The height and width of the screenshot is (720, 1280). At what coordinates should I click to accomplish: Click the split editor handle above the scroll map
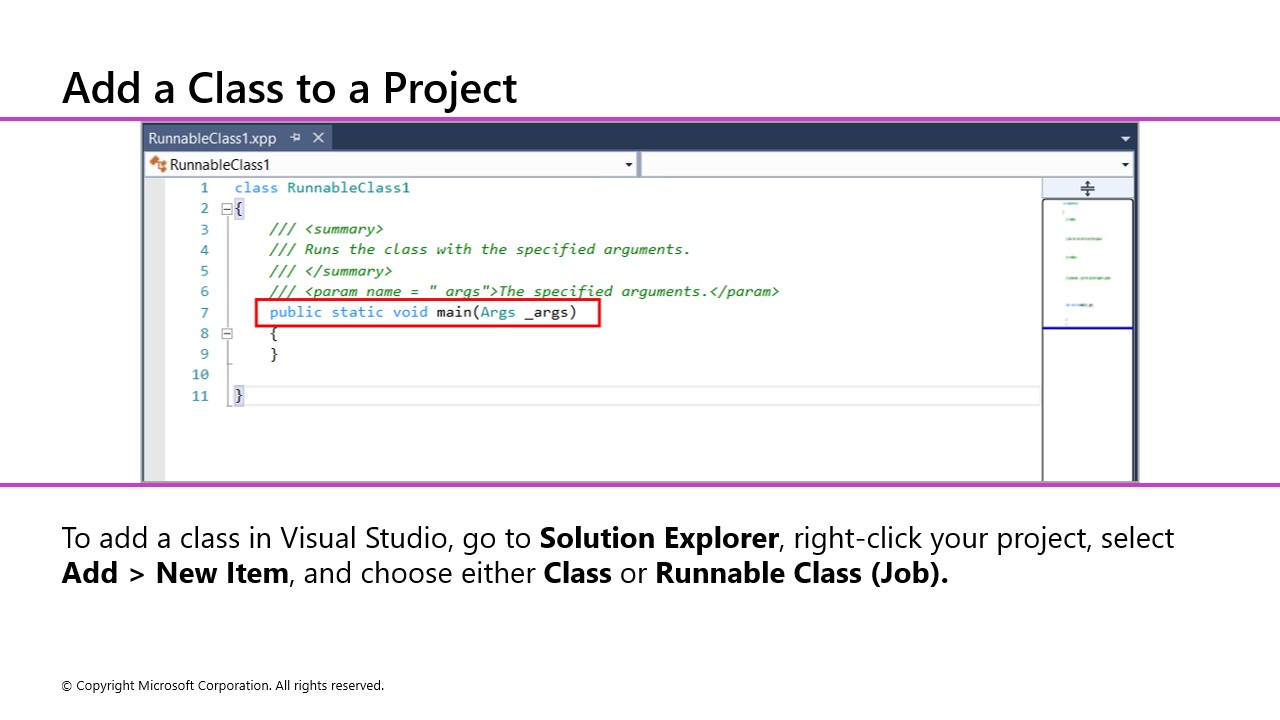coord(1087,187)
